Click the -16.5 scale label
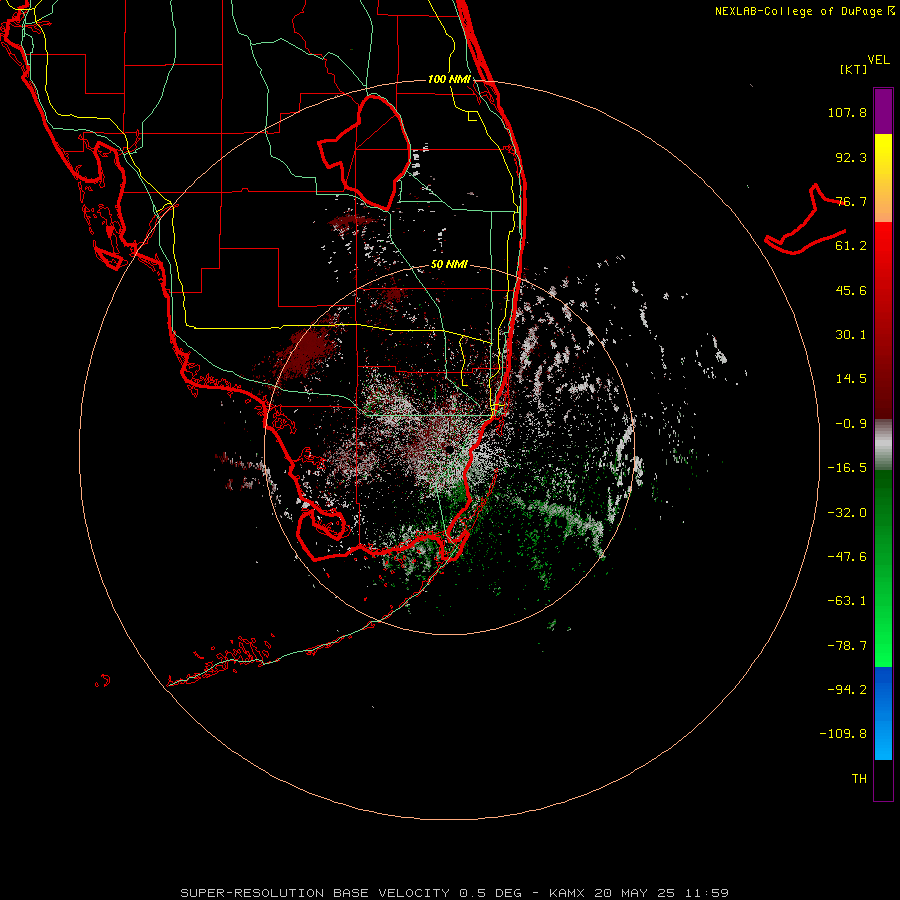 pos(847,468)
